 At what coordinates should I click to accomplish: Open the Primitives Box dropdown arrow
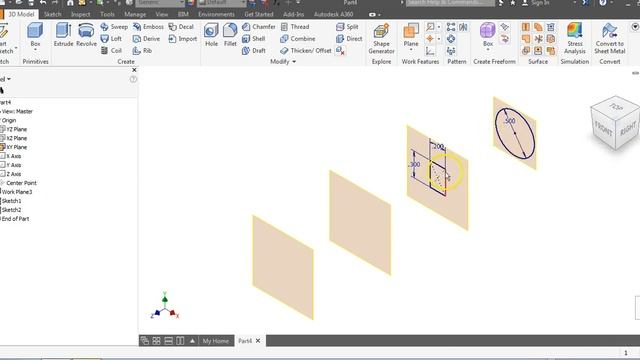(x=36, y=50)
